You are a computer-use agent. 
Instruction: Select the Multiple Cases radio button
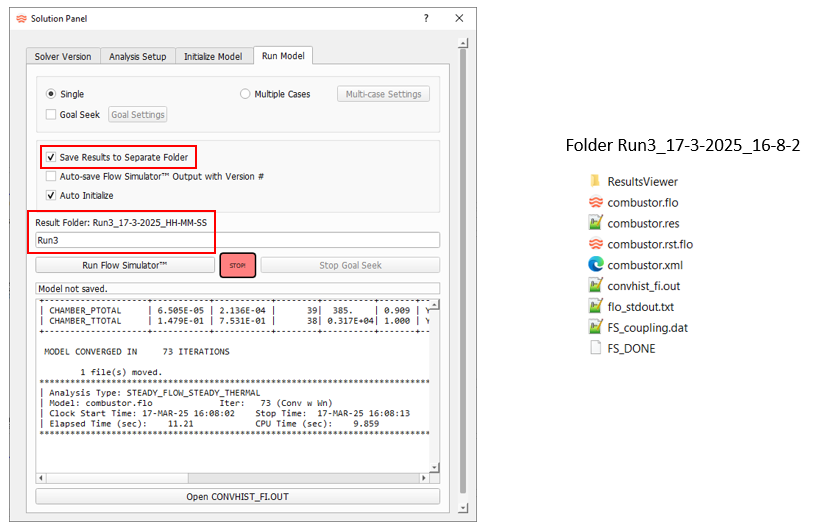245,94
